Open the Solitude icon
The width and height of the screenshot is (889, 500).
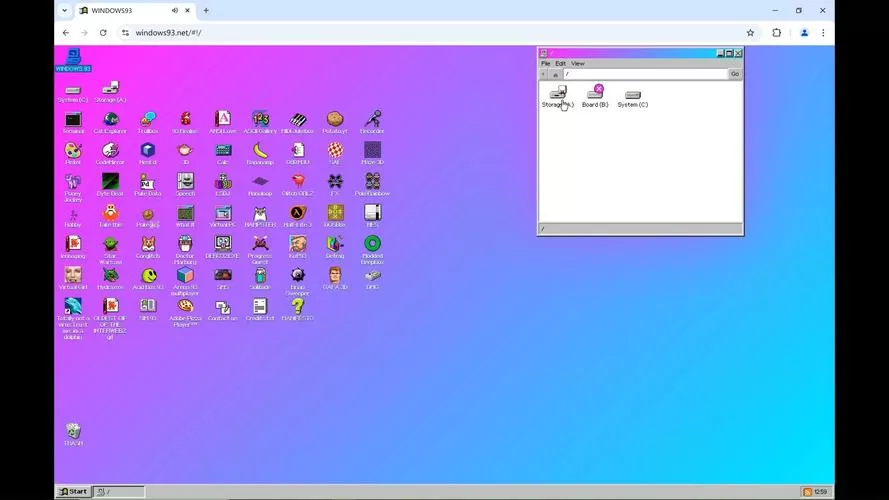pos(260,278)
